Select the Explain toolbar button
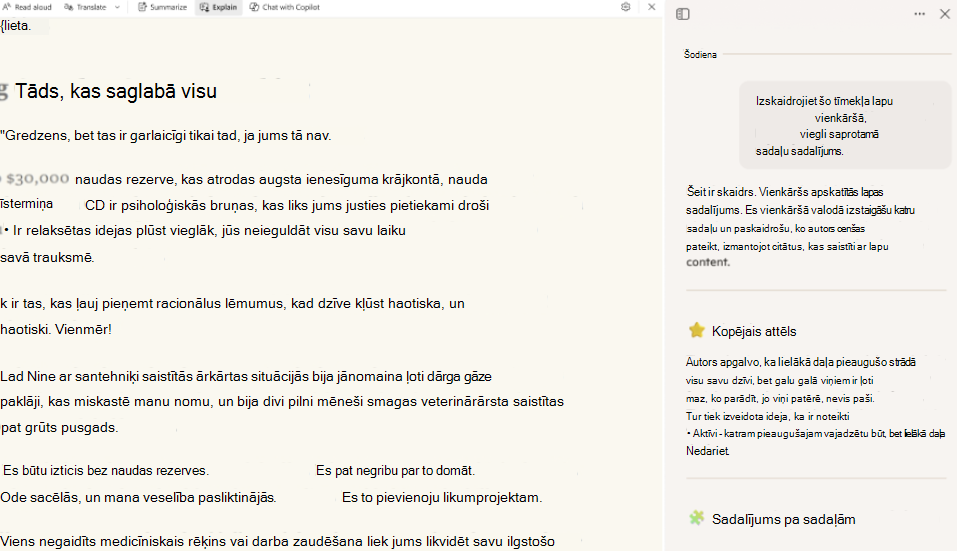The width and height of the screenshot is (957, 551). (218, 7)
